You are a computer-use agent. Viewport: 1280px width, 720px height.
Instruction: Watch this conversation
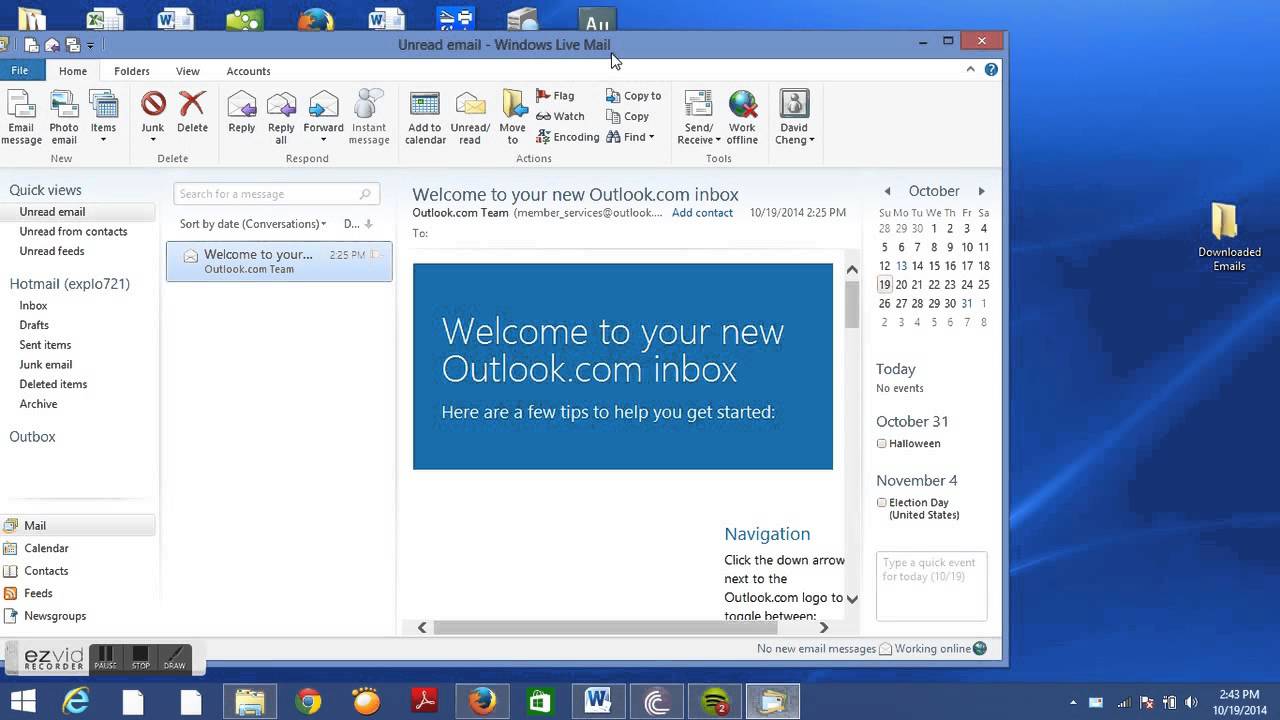click(x=560, y=116)
